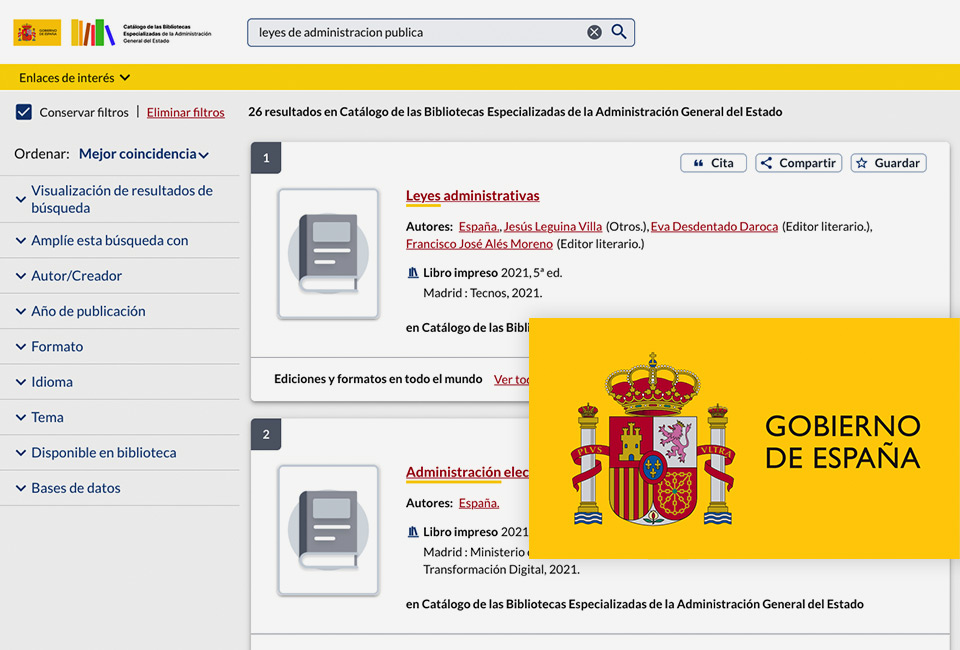Open Mejor coincidencia sort dropdown
Screen dimensions: 960x650
click(x=144, y=154)
